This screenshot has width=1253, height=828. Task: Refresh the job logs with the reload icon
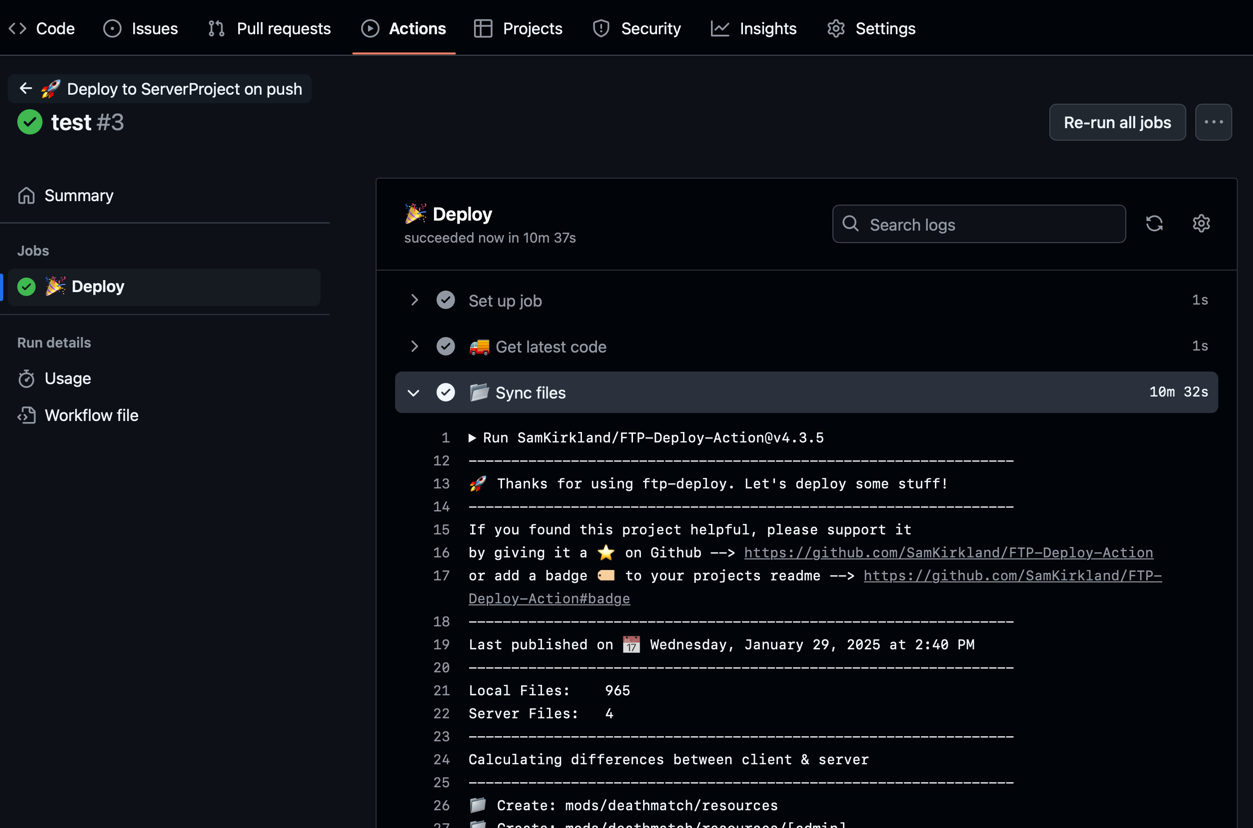pos(1154,224)
